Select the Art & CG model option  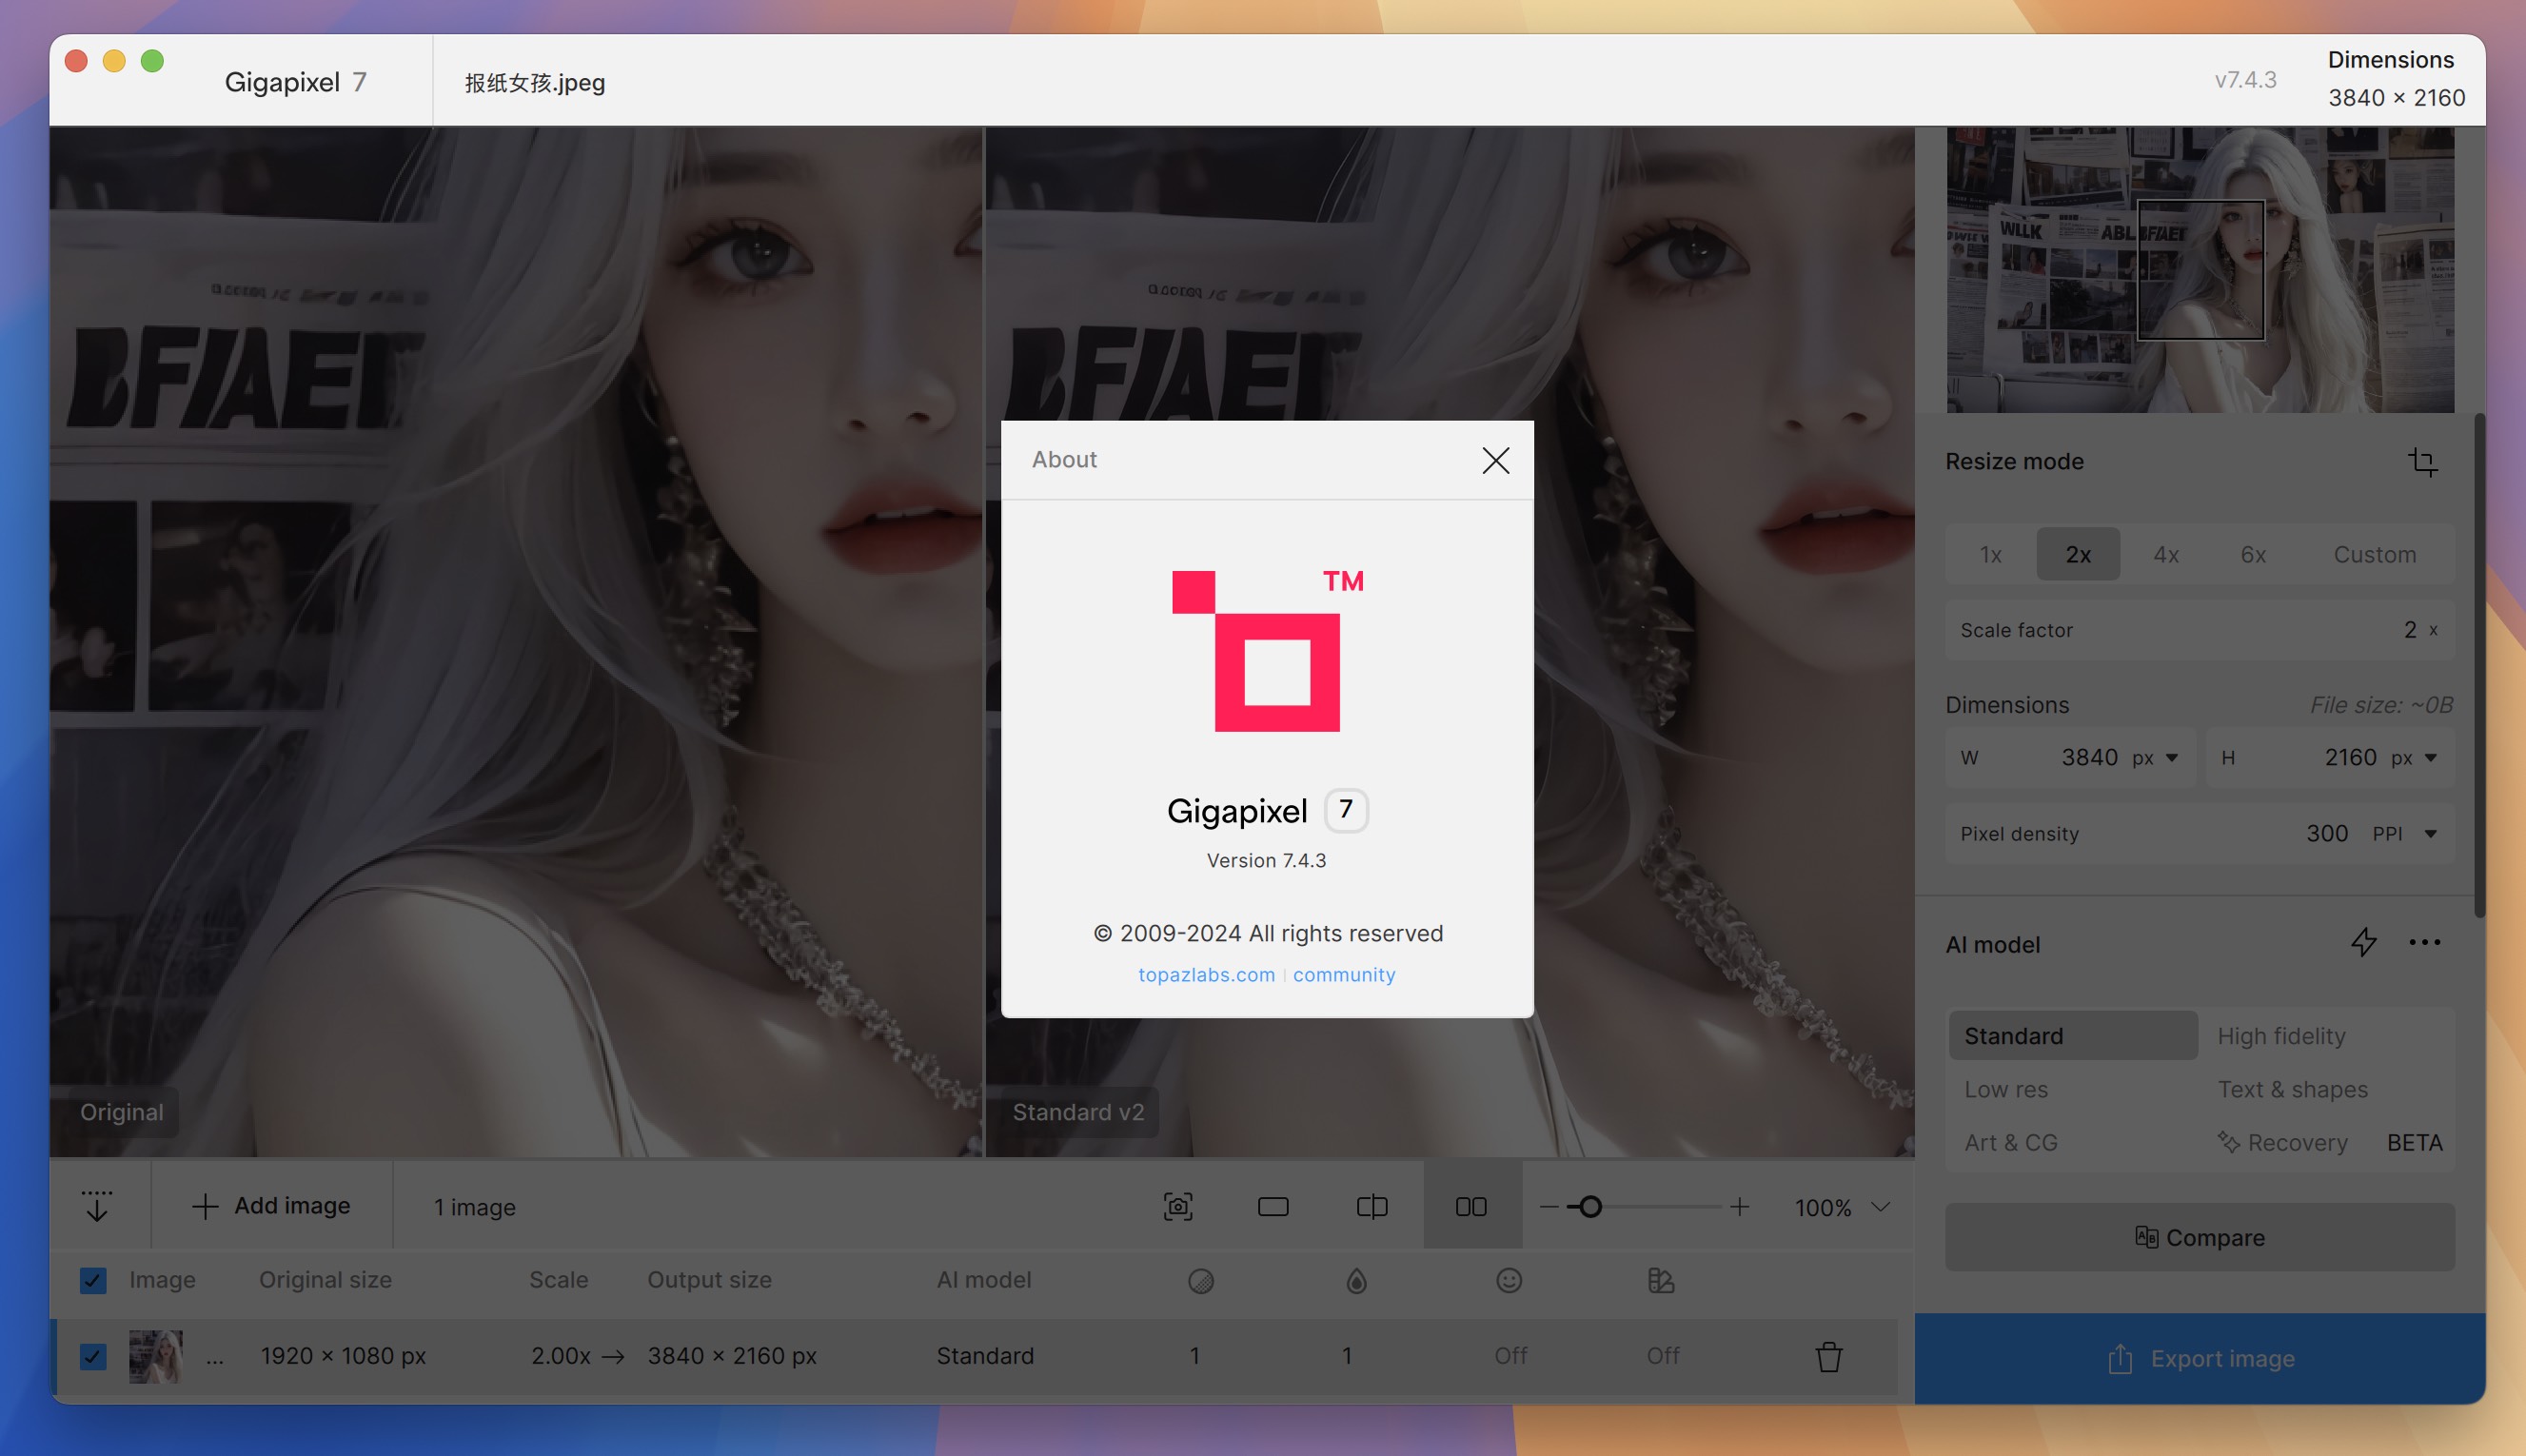click(x=2011, y=1142)
